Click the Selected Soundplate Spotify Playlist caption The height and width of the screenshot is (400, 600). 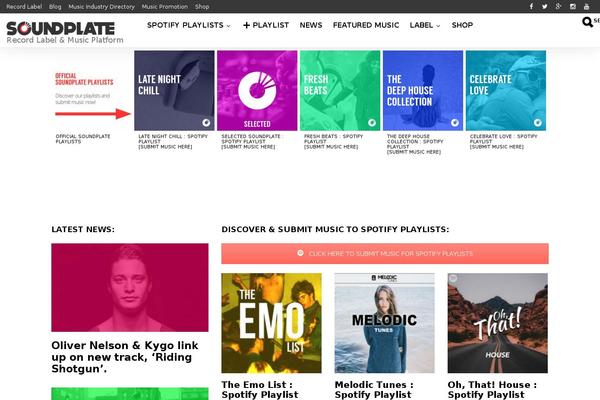[251, 142]
